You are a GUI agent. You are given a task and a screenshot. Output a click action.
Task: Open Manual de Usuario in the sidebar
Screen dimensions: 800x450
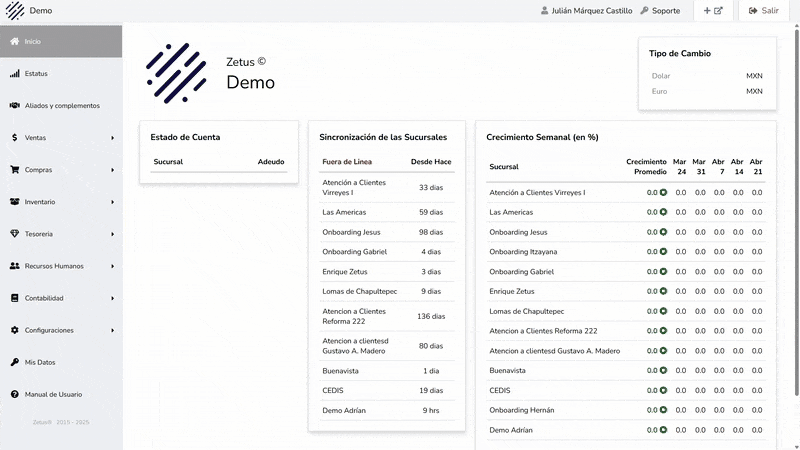(x=61, y=394)
